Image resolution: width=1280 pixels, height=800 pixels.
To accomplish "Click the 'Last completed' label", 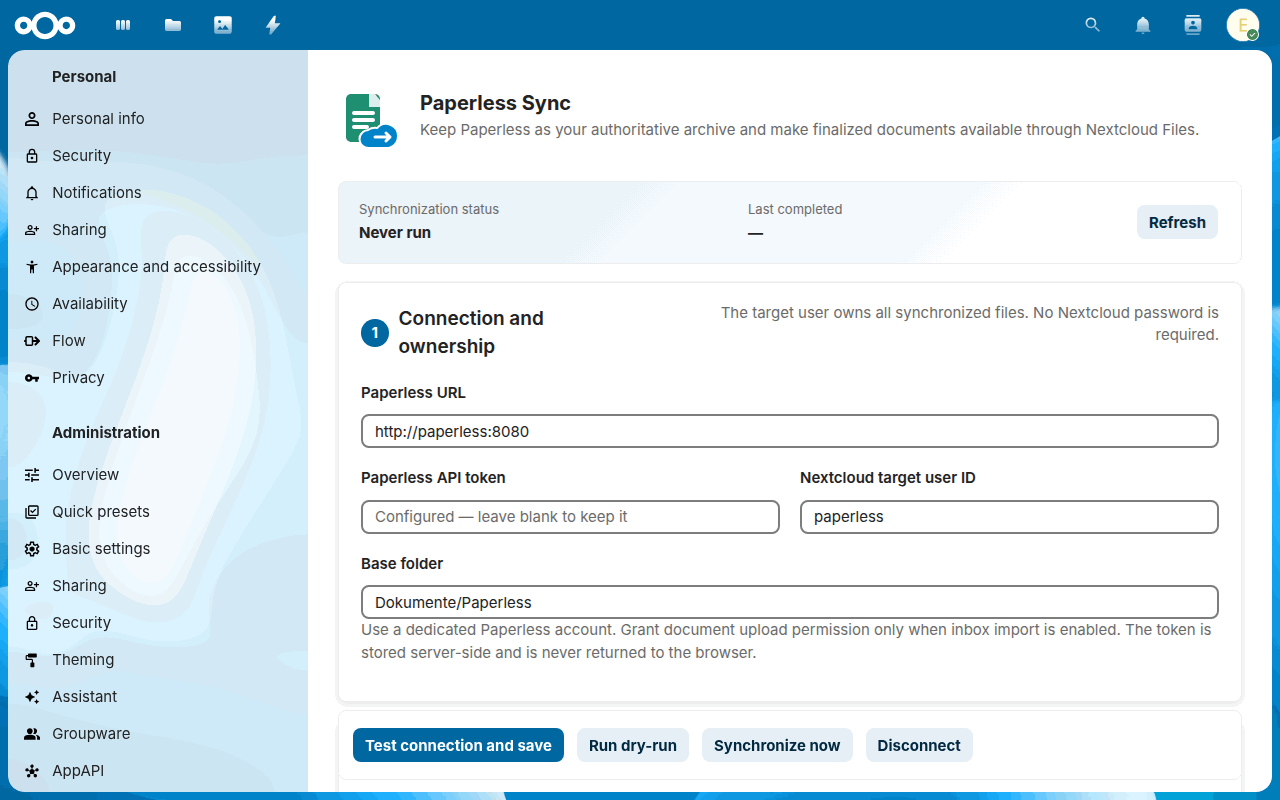I will 795,209.
